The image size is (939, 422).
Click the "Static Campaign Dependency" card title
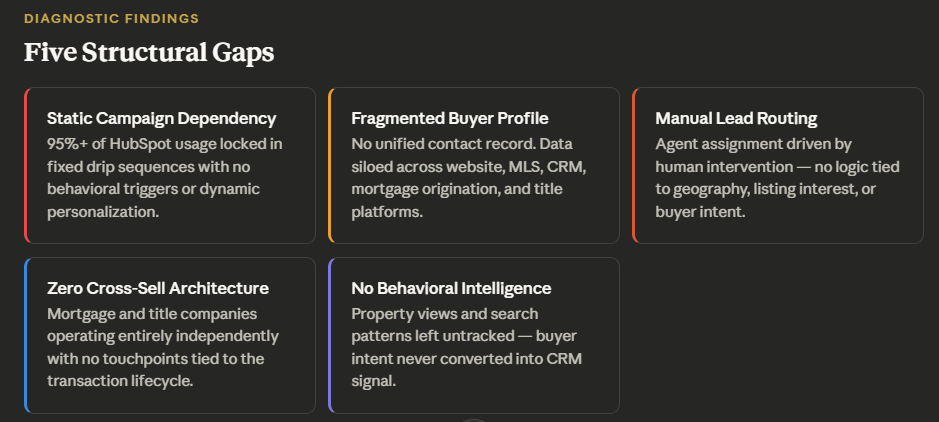(161, 118)
